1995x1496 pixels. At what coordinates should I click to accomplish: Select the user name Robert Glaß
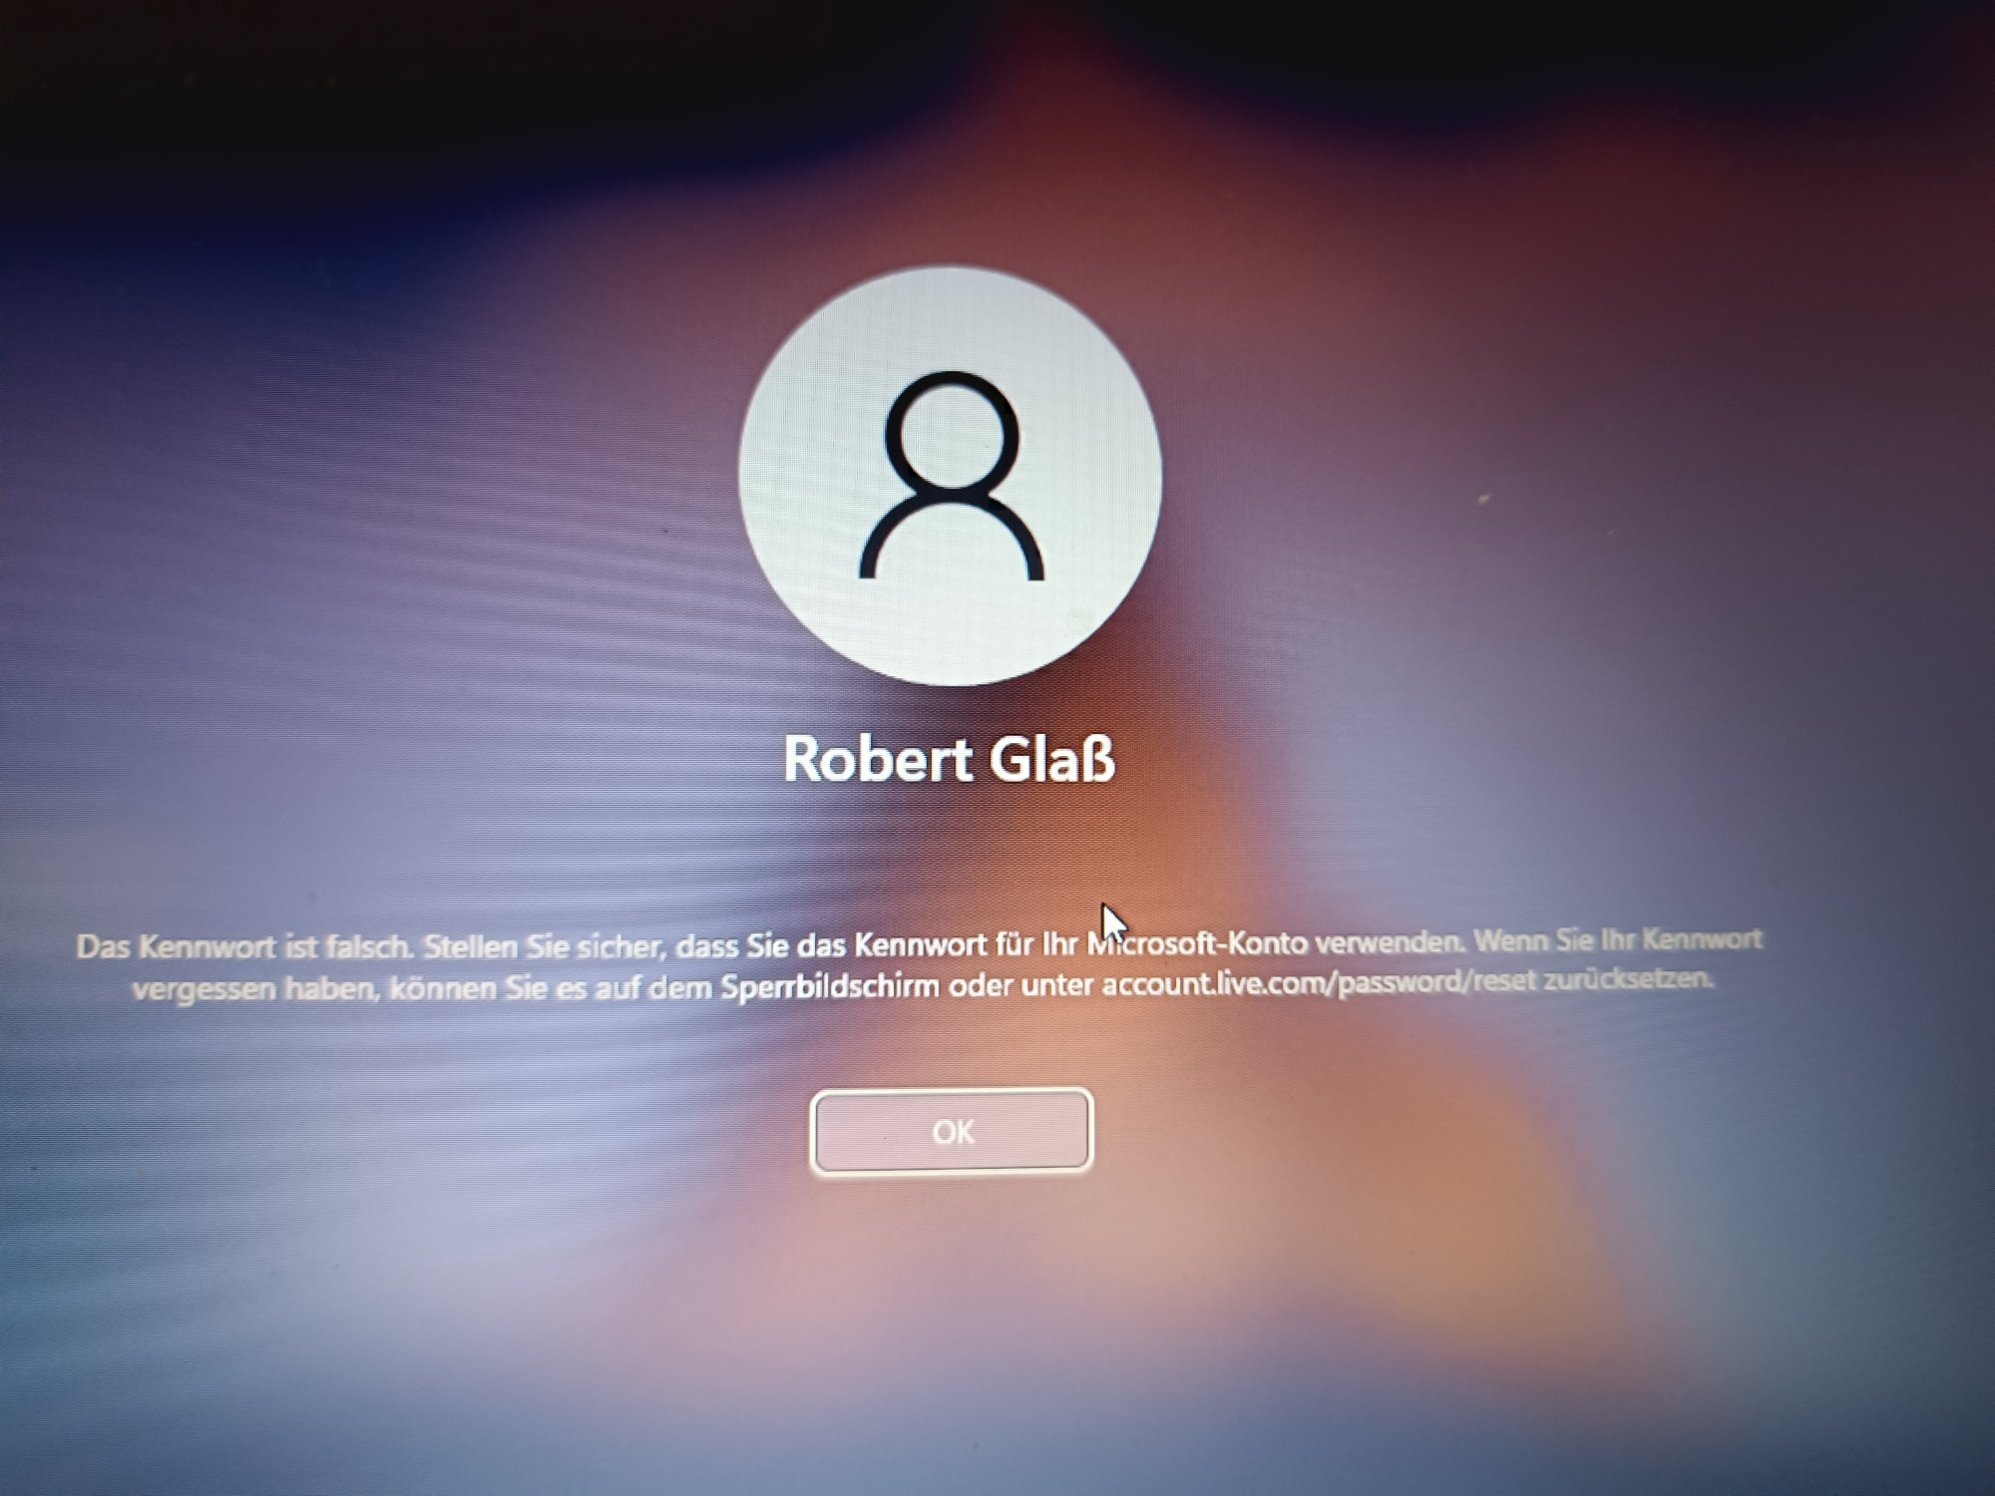click(x=948, y=759)
